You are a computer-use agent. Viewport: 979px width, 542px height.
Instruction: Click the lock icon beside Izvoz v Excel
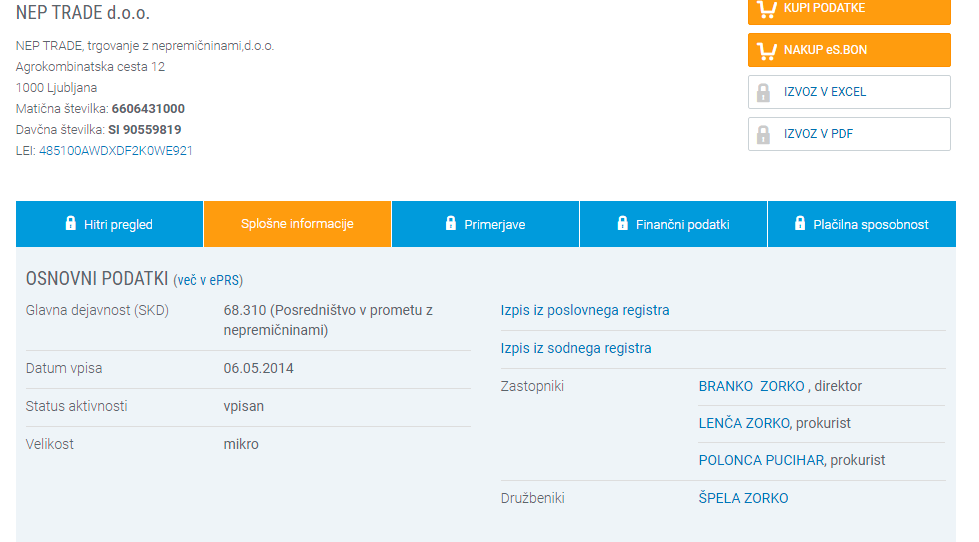coord(764,92)
